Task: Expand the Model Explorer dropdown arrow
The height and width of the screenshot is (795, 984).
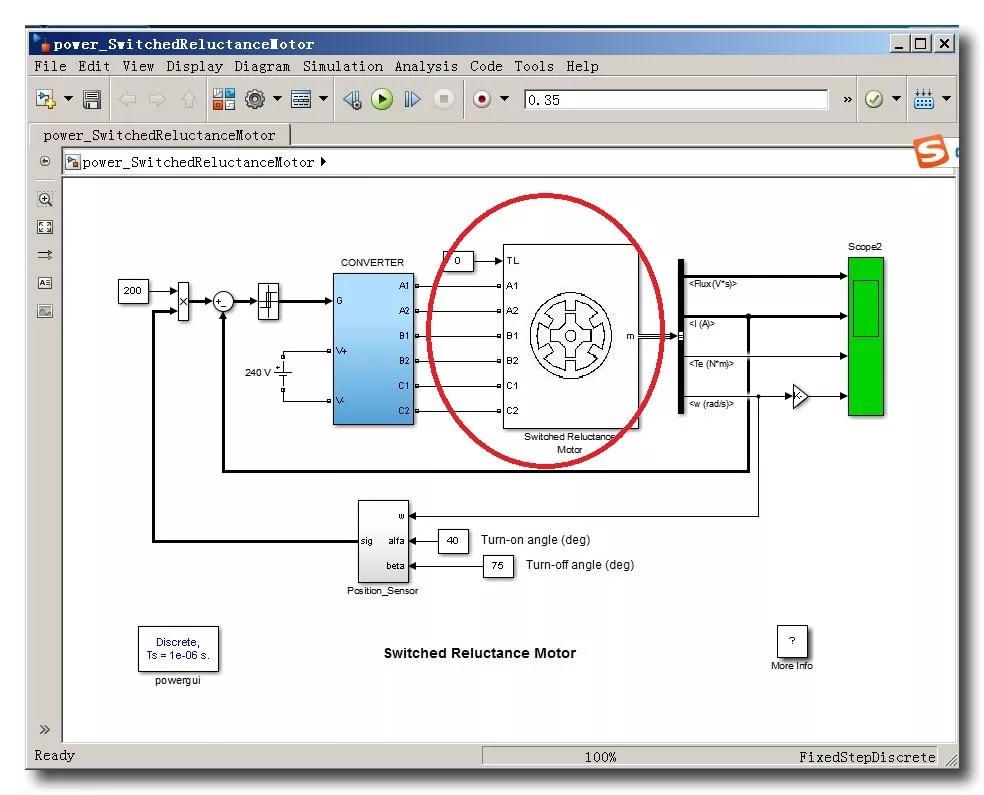Action: click(323, 99)
